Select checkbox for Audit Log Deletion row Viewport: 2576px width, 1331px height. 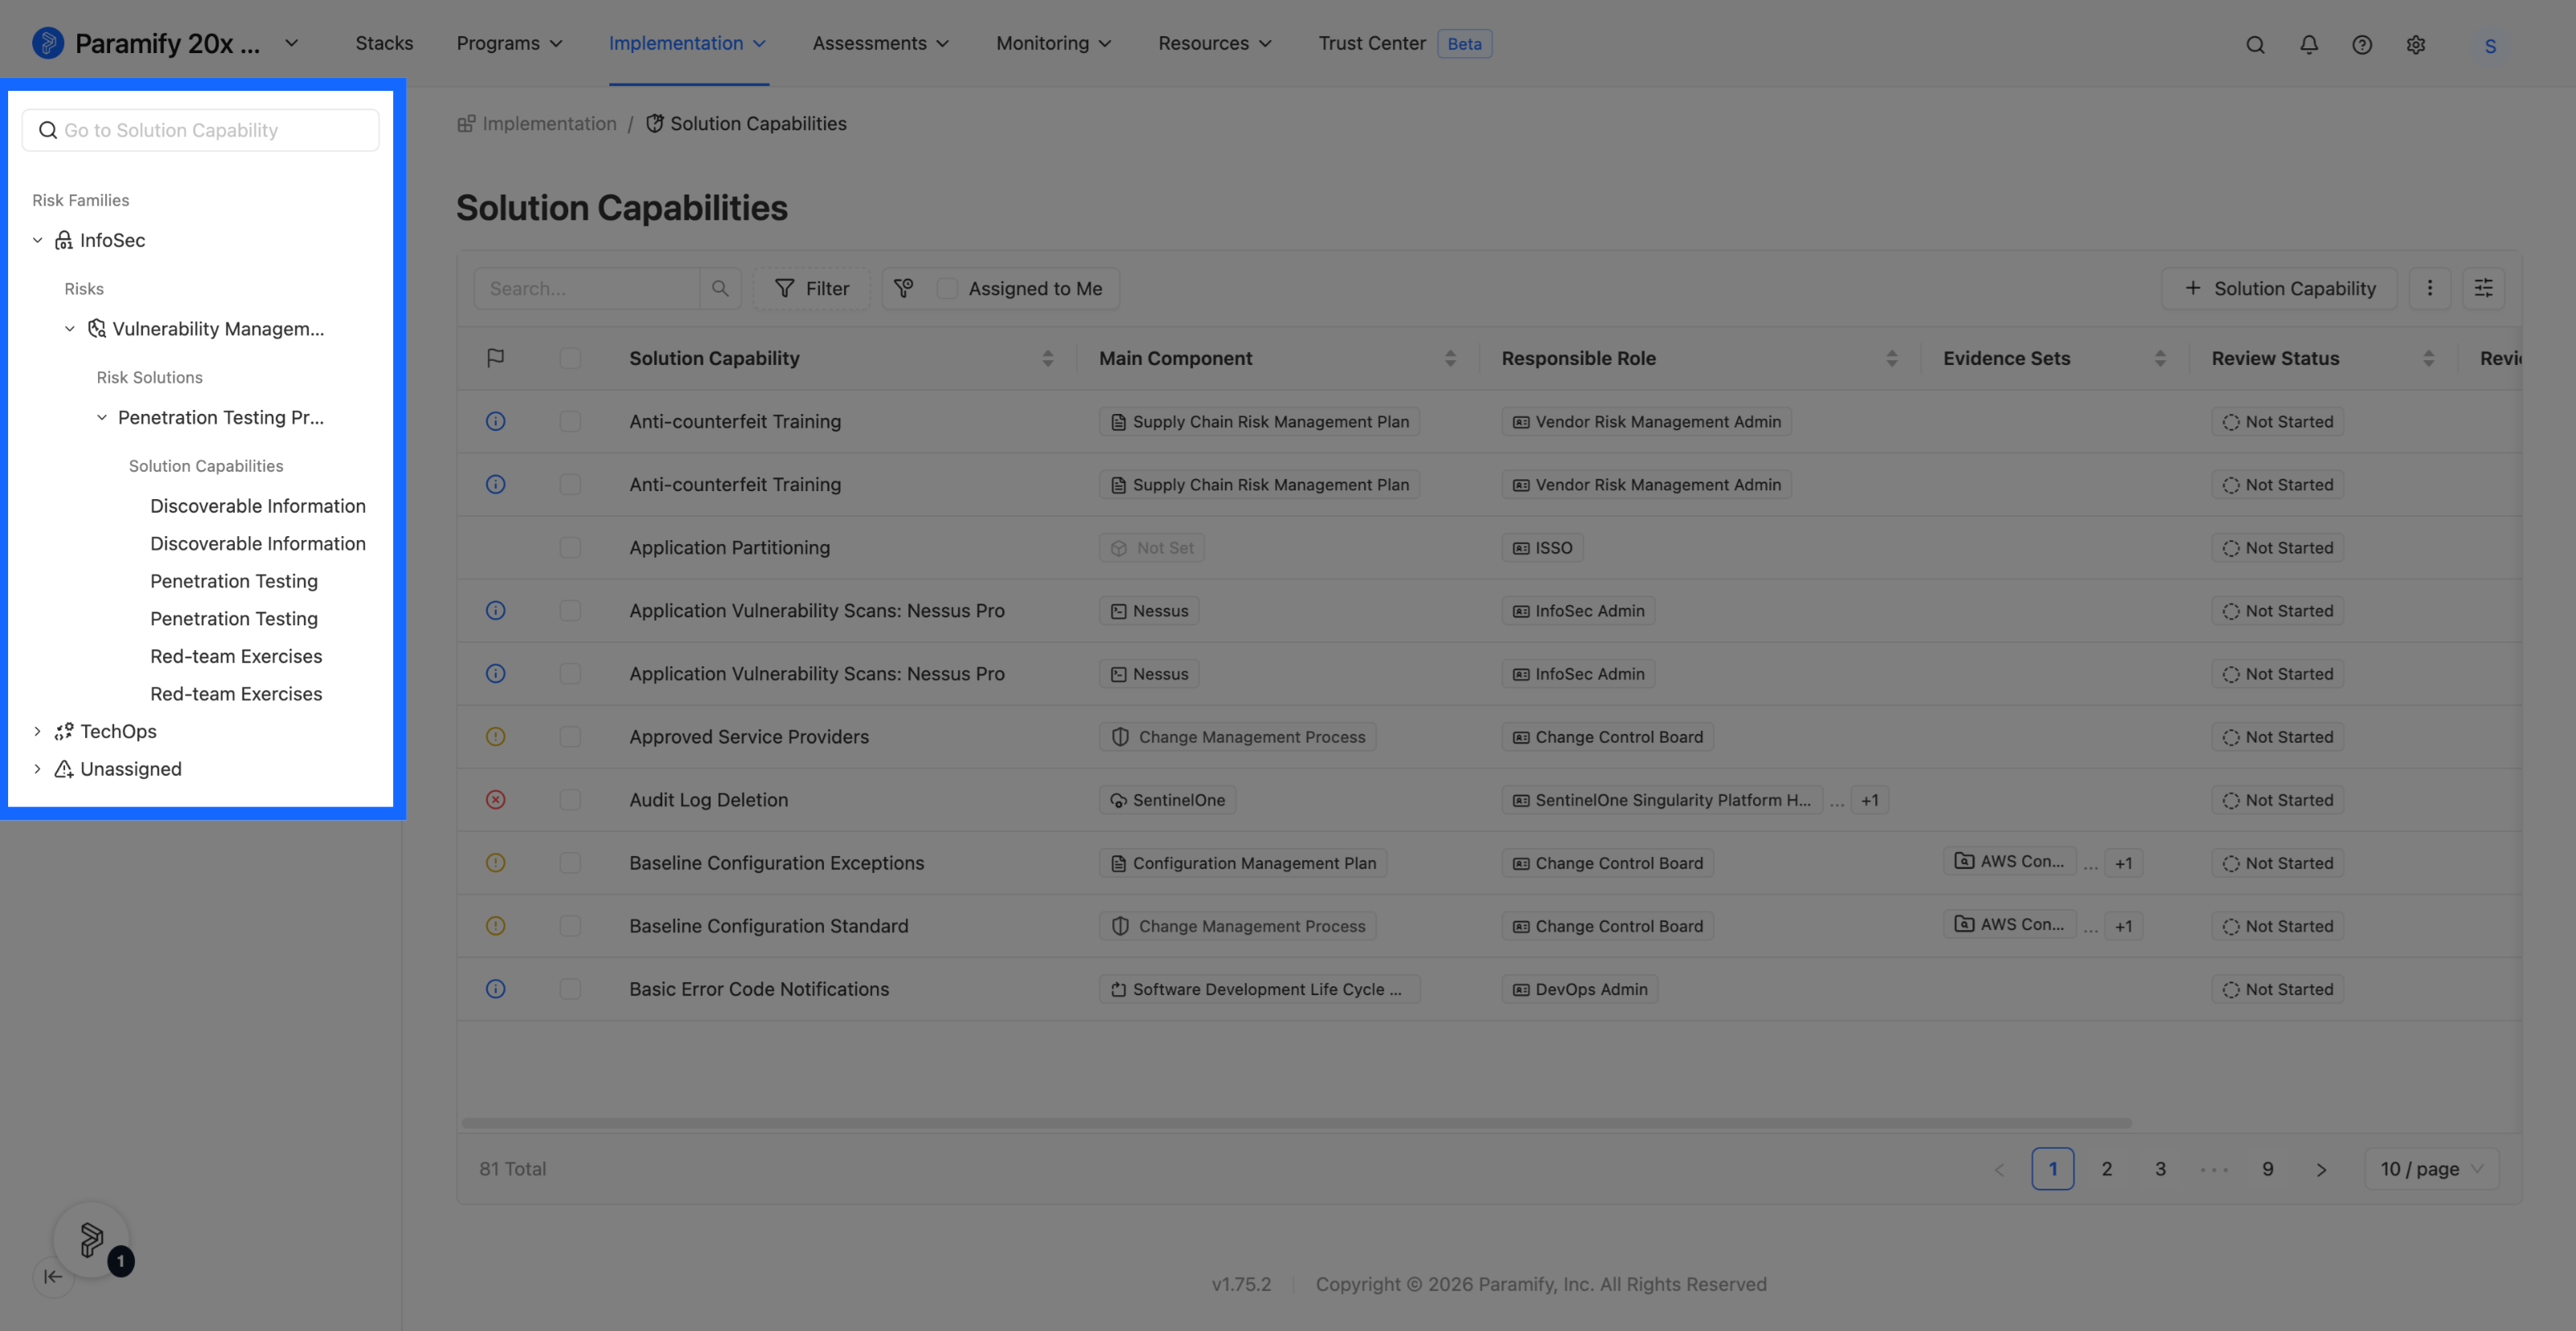[570, 800]
